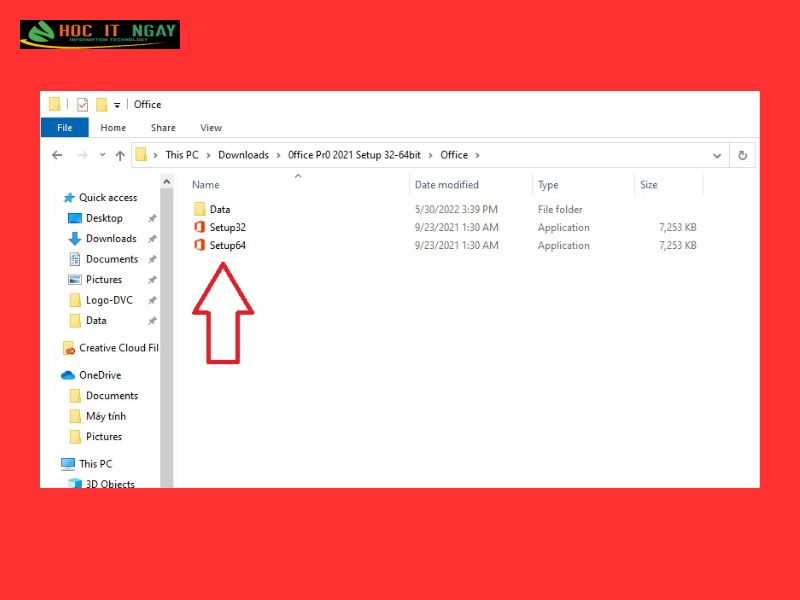Expand the address bar history dropdown
This screenshot has height=600, width=800.
[717, 156]
